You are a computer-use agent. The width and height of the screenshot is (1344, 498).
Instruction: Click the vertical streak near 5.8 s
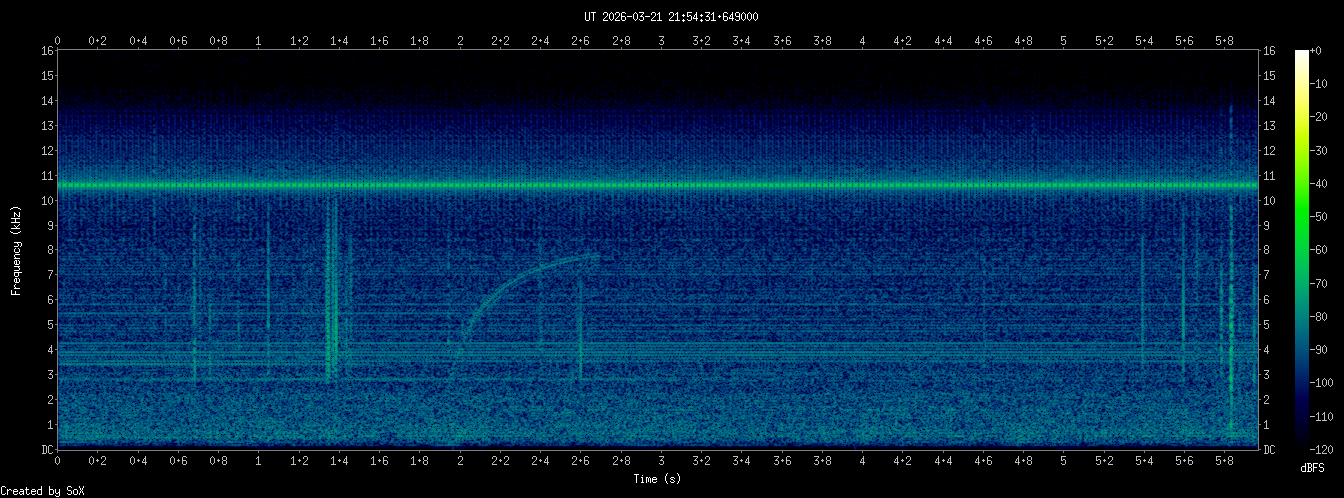pyautogui.click(x=1231, y=300)
